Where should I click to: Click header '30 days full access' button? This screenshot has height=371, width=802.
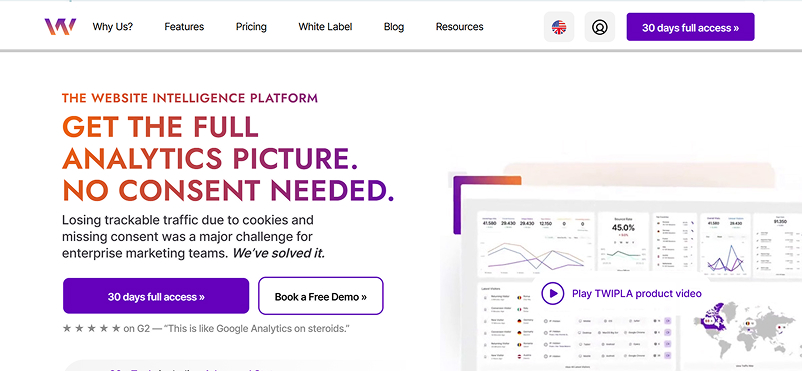click(x=690, y=27)
